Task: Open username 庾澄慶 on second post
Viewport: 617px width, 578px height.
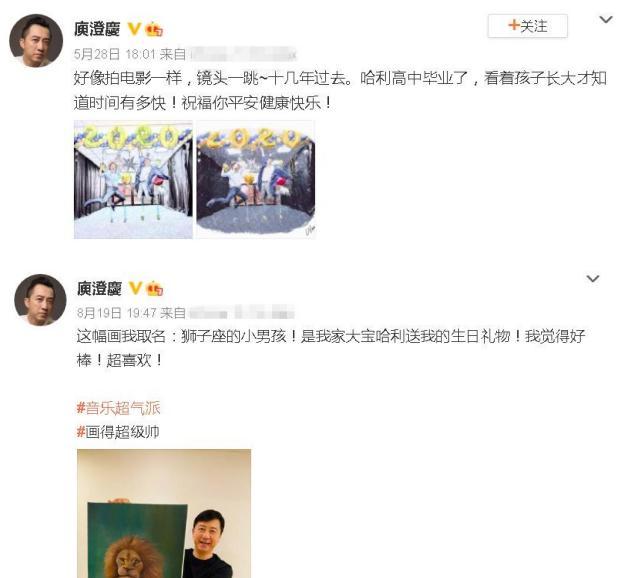Action: click(x=99, y=288)
